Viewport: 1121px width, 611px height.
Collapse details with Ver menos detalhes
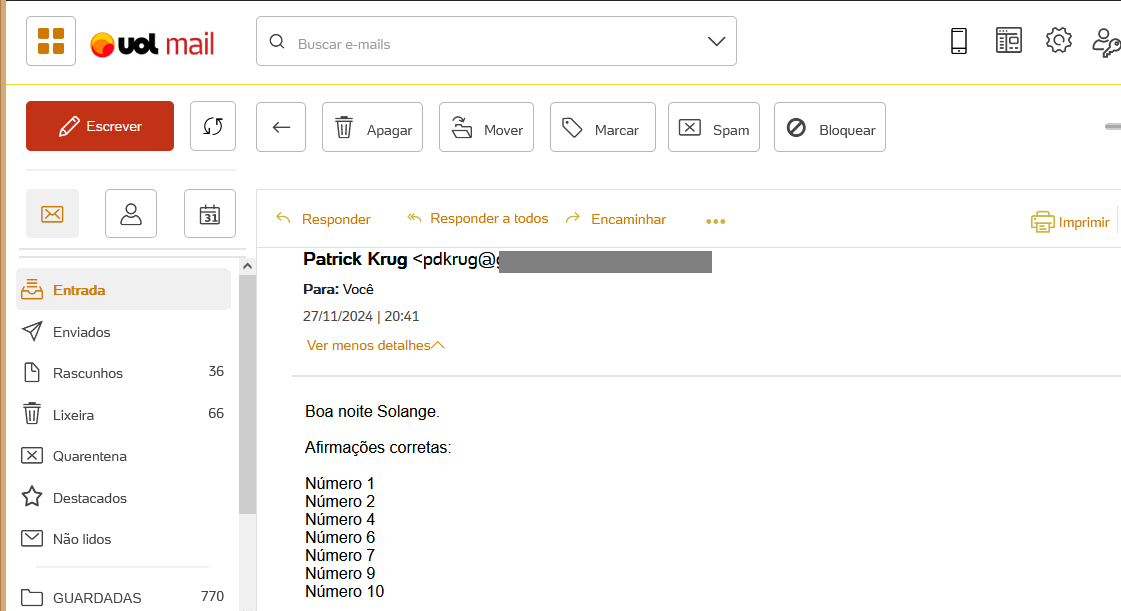(x=375, y=345)
